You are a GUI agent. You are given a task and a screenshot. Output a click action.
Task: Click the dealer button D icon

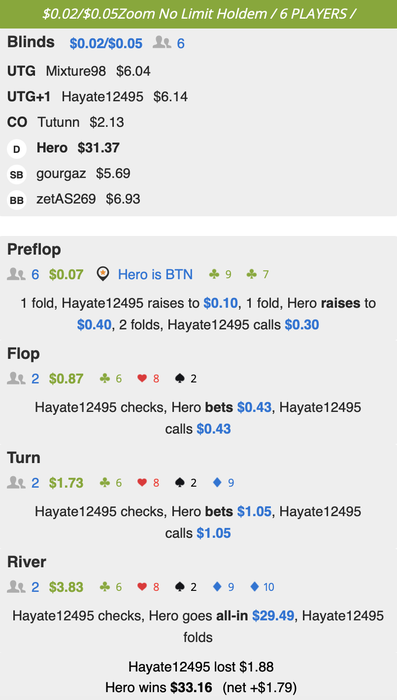[17, 149]
